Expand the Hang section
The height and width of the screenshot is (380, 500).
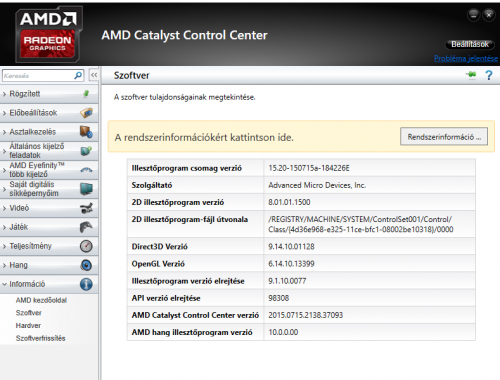(4, 265)
